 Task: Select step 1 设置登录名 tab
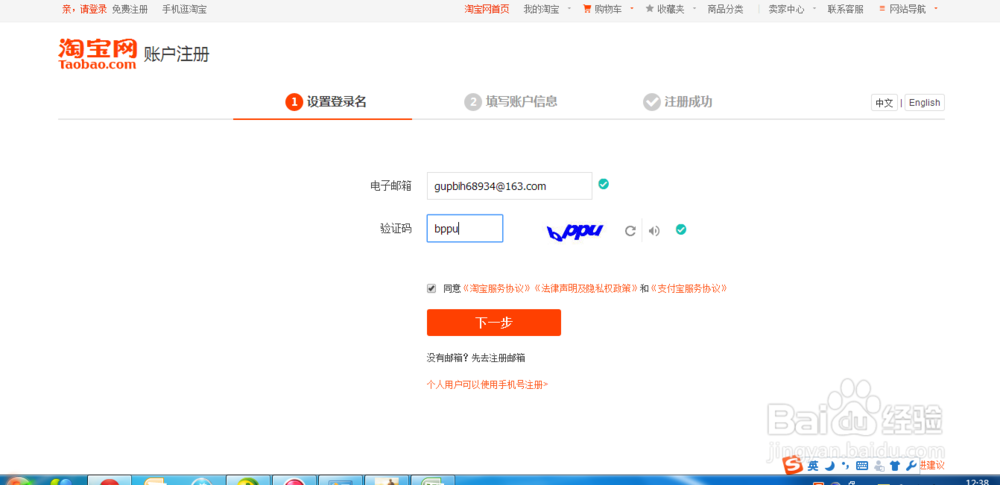coord(326,101)
